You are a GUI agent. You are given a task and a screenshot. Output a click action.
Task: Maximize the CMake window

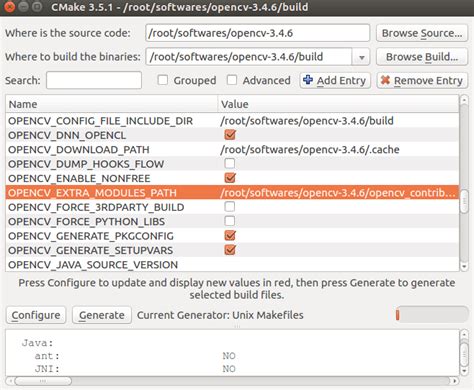[x=37, y=7]
